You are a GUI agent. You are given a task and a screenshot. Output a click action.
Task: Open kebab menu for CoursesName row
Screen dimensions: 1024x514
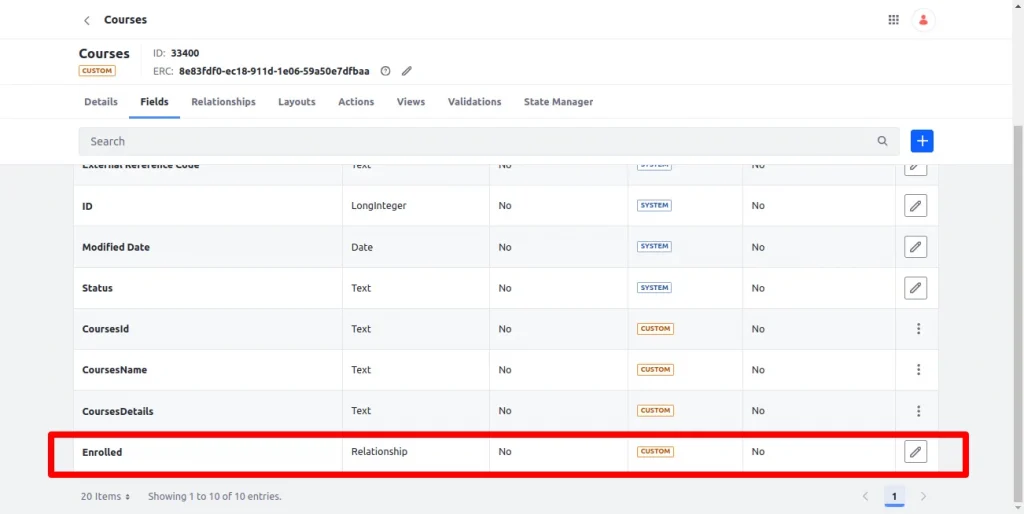918,370
